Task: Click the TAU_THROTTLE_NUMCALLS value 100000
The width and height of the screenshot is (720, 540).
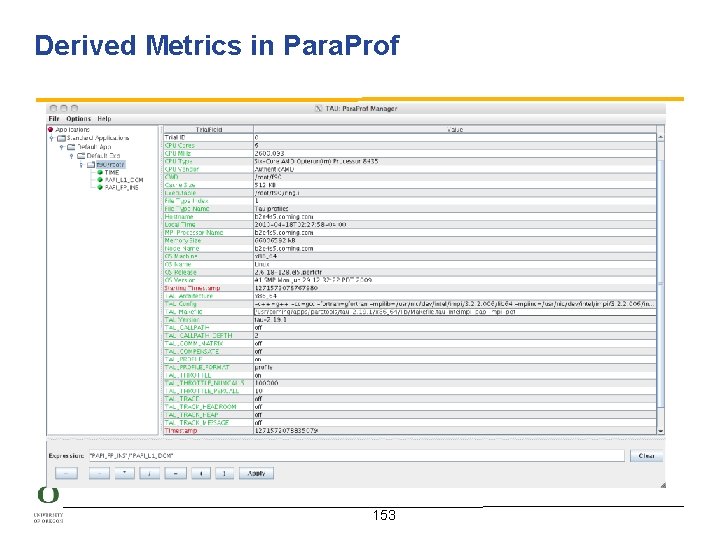Action: [x=455, y=383]
